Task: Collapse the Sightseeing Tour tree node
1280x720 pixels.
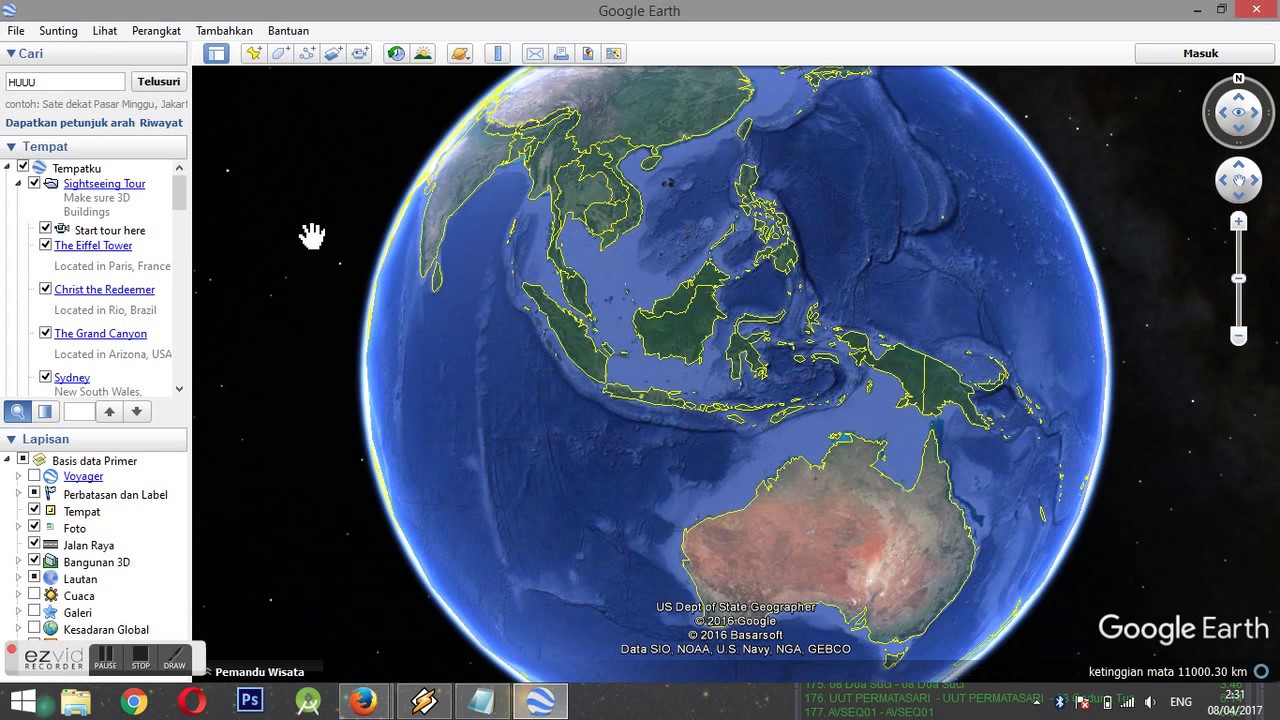Action: click(x=18, y=184)
